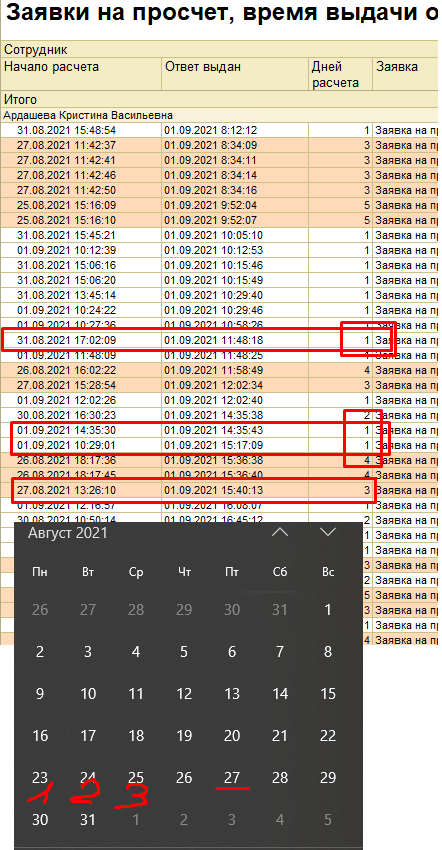The width and height of the screenshot is (442, 850).
Task: Open the Август 2021 month picker header
Action: 68,533
